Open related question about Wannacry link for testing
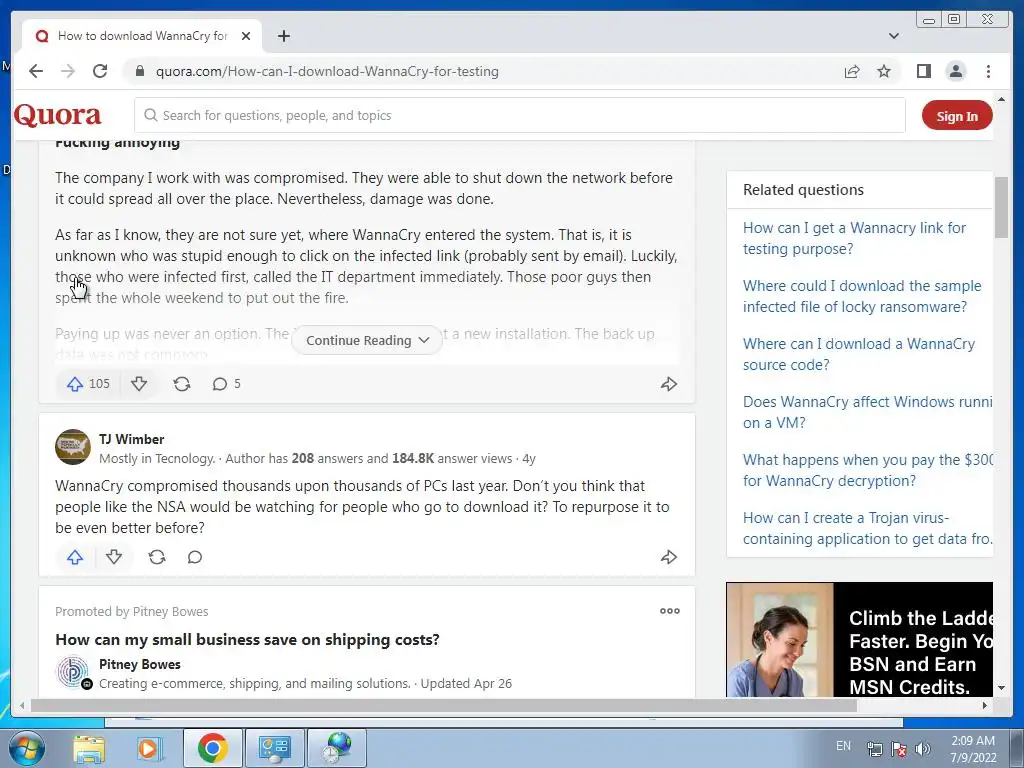The height and width of the screenshot is (768, 1024). pyautogui.click(x=854, y=238)
